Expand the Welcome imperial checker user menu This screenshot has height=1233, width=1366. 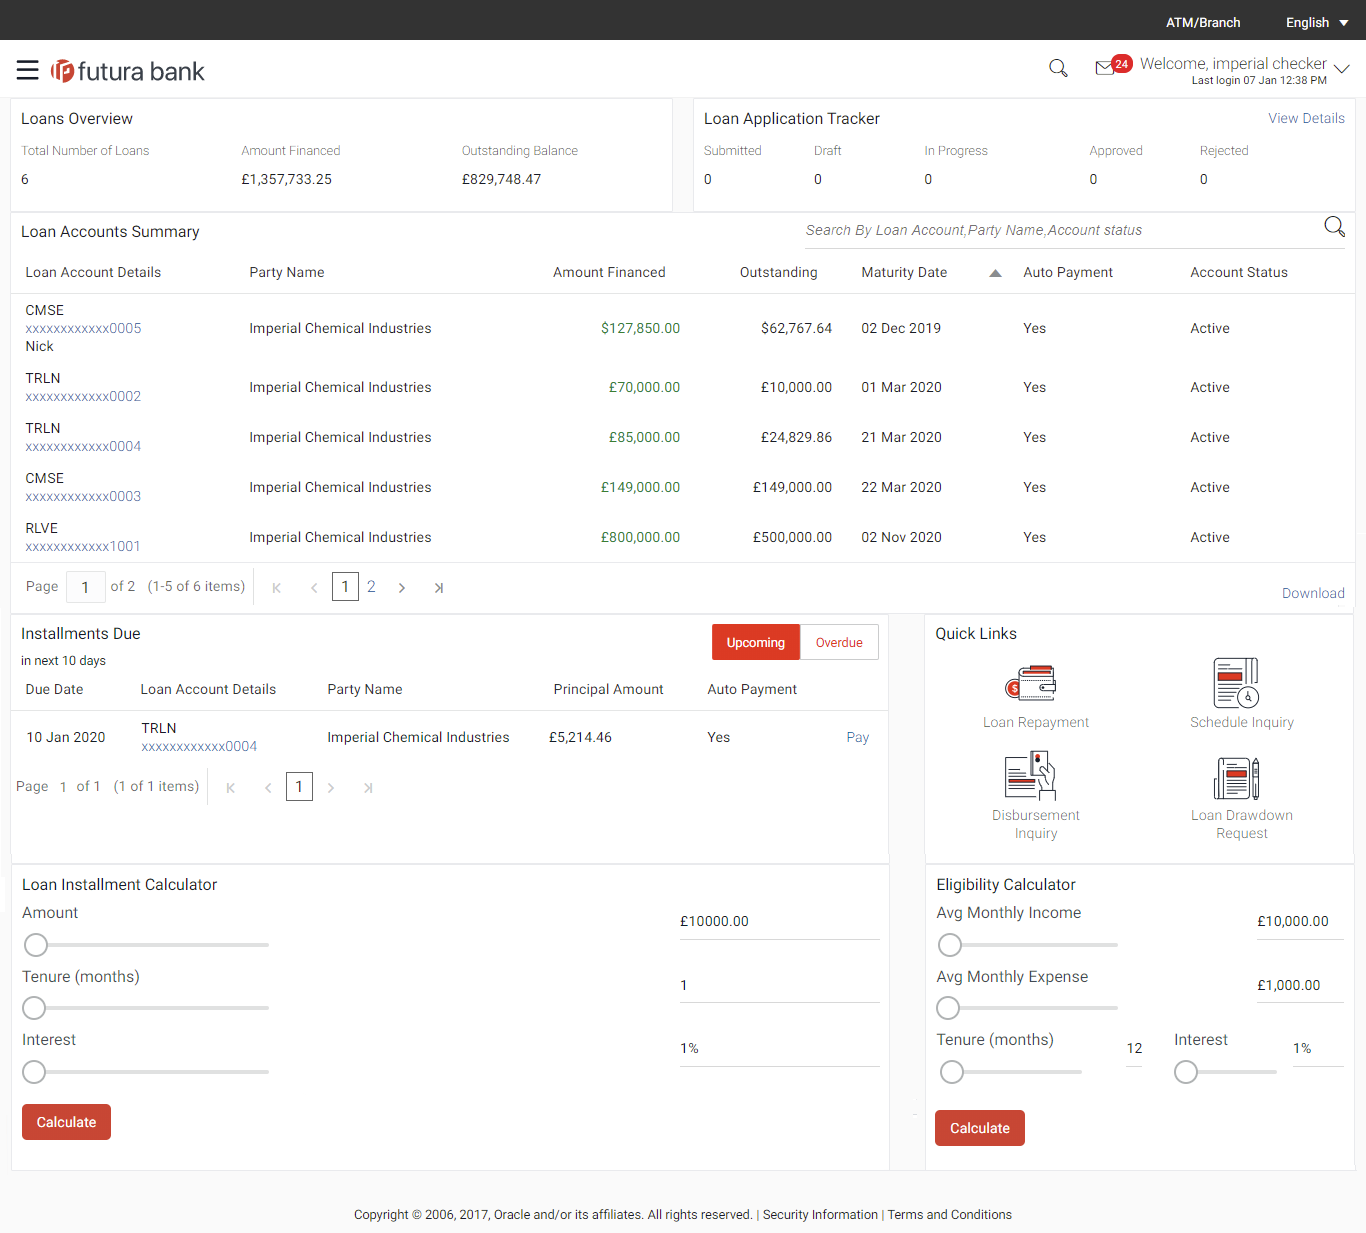[1342, 69]
